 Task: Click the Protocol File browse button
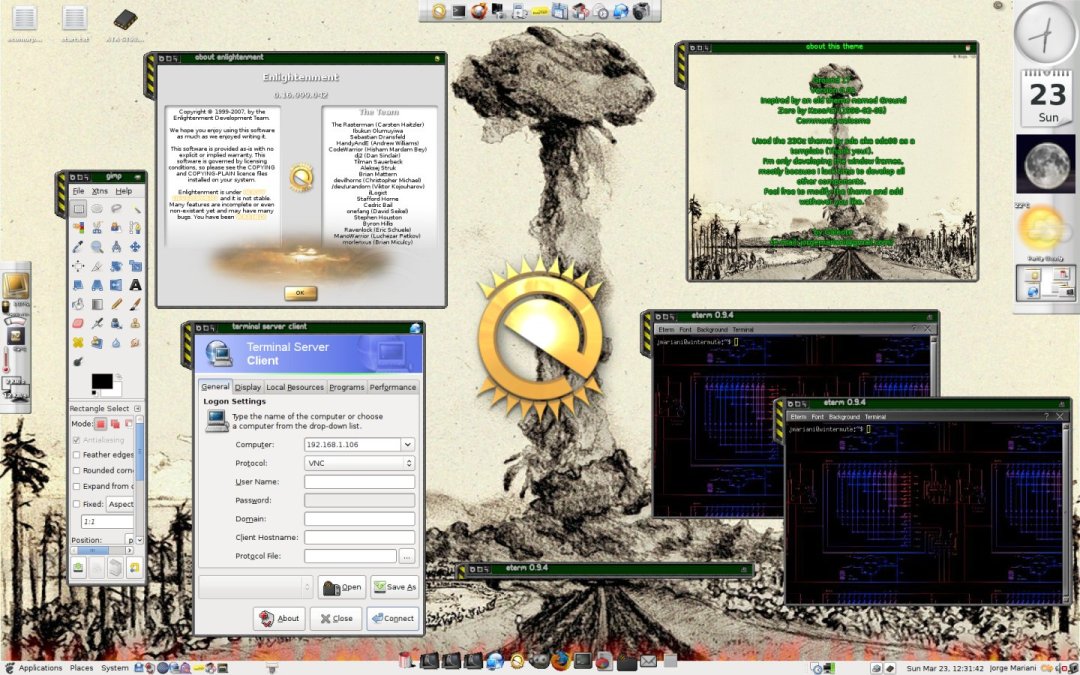(406, 556)
